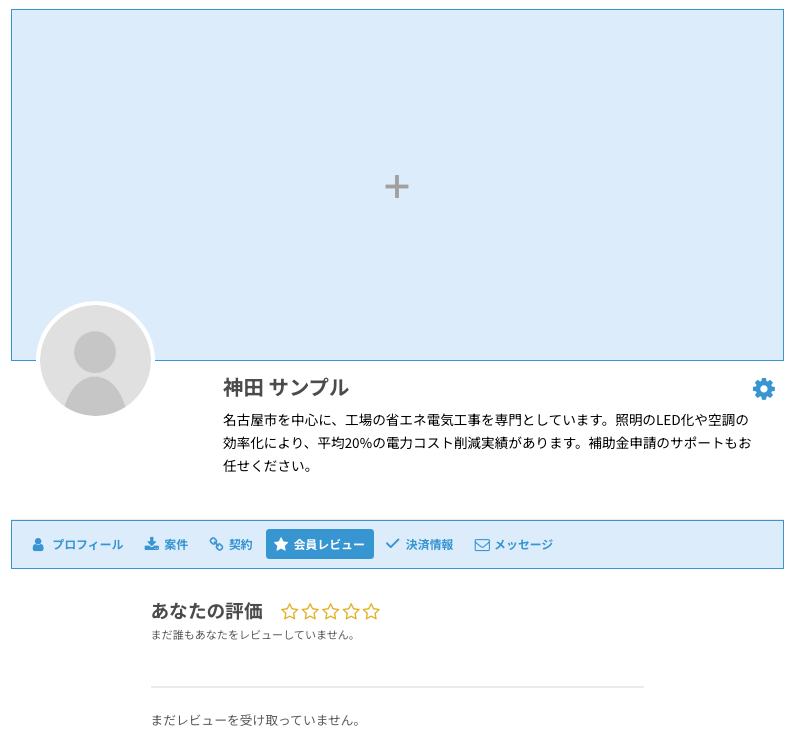Select the fifth rating star
798x748 pixels.
371,611
